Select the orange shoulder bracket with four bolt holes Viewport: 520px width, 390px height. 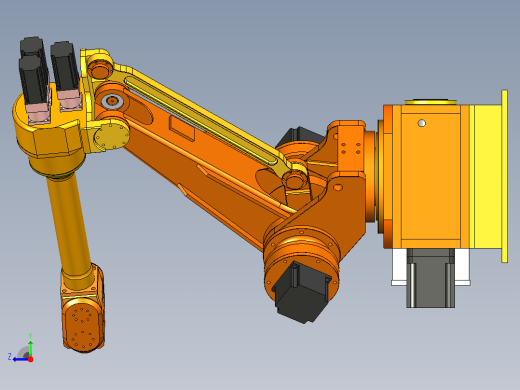point(350,148)
